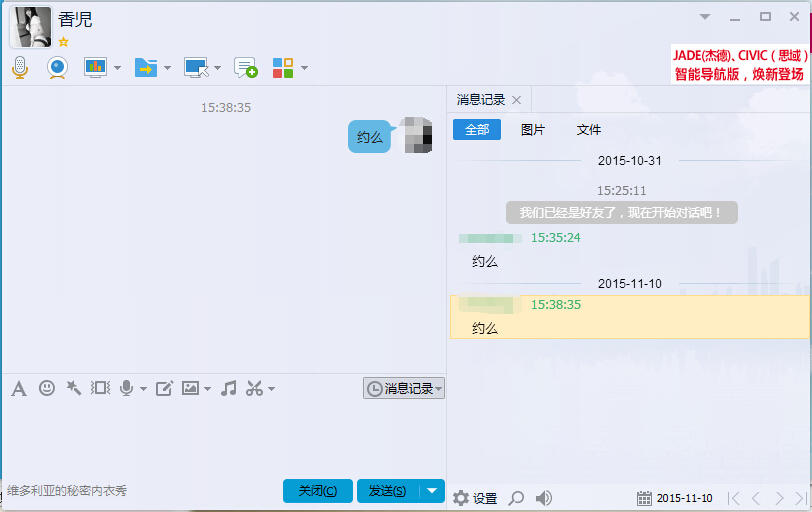Click system message 我们已经是好友了

(621, 212)
